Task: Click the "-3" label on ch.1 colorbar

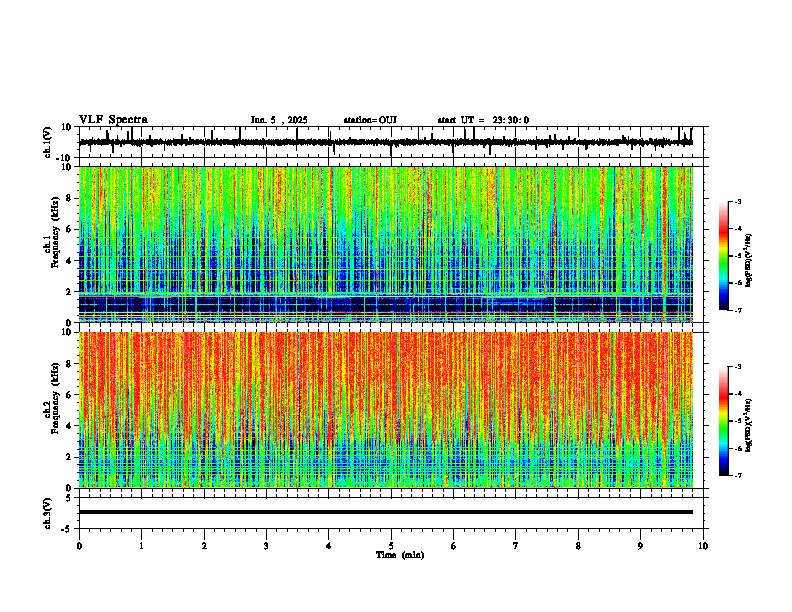Action: click(738, 202)
